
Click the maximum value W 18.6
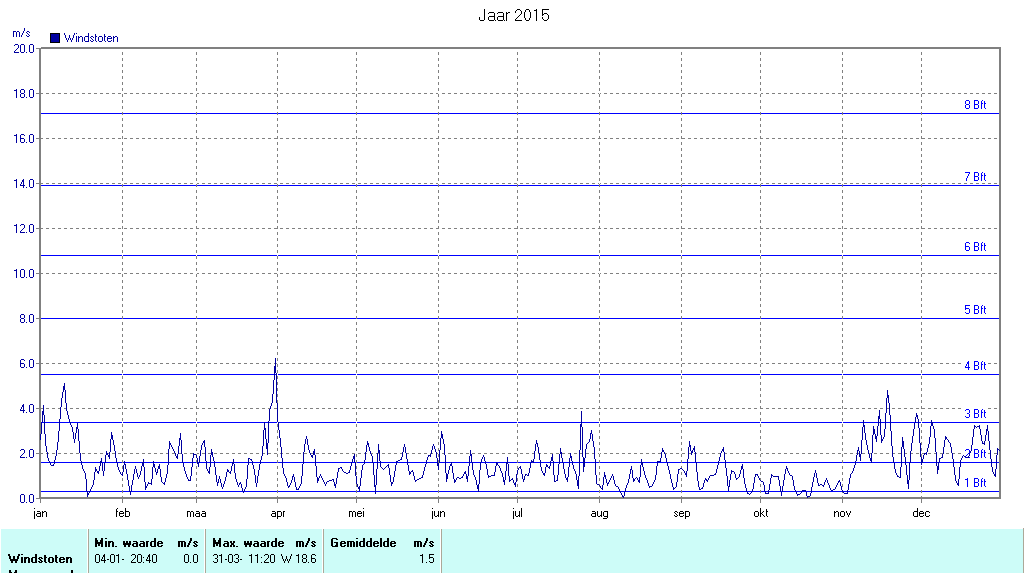pyautogui.click(x=298, y=559)
